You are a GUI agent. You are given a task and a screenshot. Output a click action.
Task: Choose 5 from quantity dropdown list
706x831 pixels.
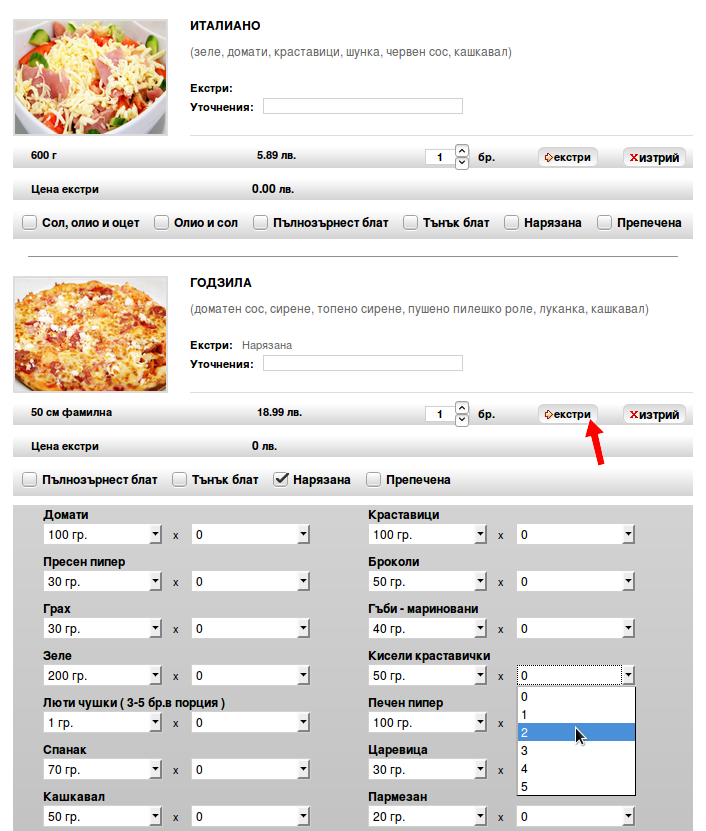575,787
